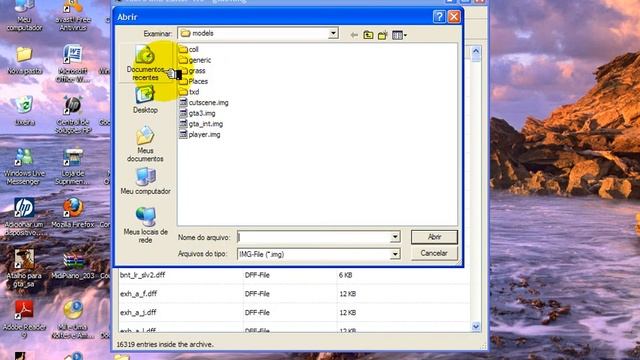
Task: Select Meu computador in the places bar
Action: pyautogui.click(x=145, y=181)
